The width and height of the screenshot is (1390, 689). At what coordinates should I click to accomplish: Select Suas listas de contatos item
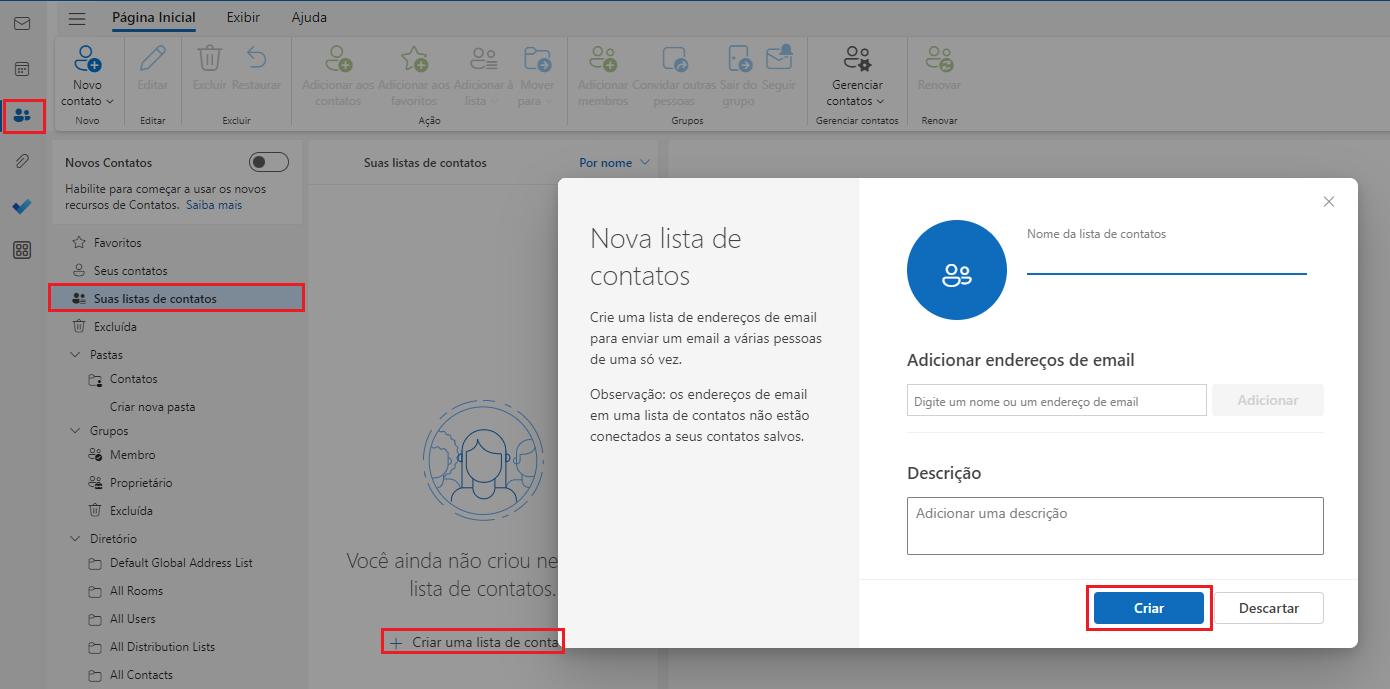[x=177, y=299]
